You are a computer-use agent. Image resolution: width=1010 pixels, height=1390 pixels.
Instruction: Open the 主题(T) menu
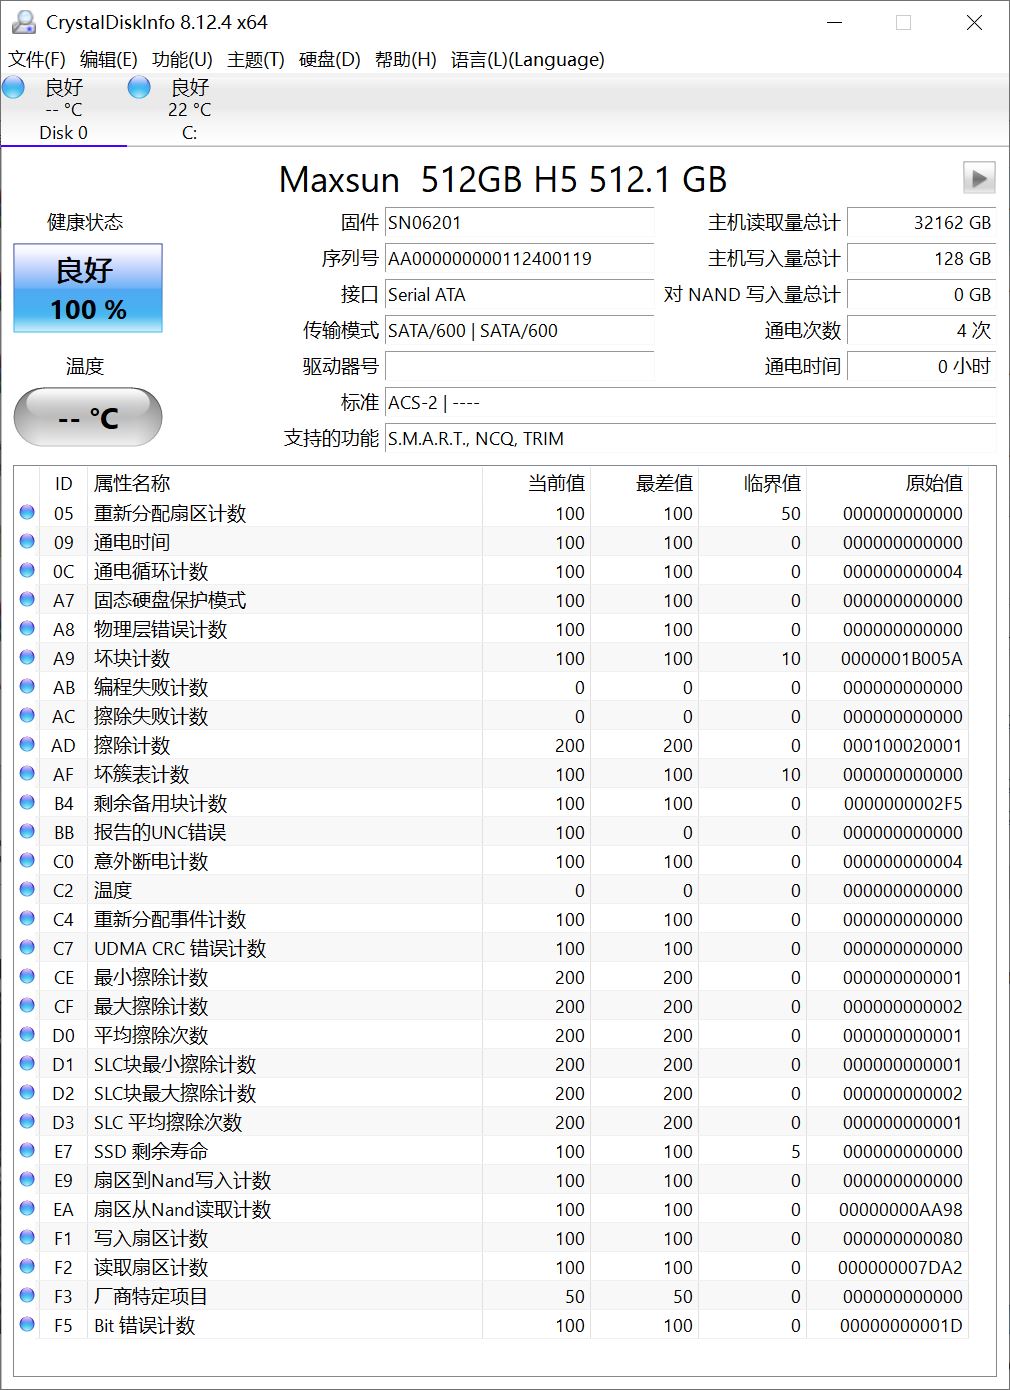click(257, 60)
